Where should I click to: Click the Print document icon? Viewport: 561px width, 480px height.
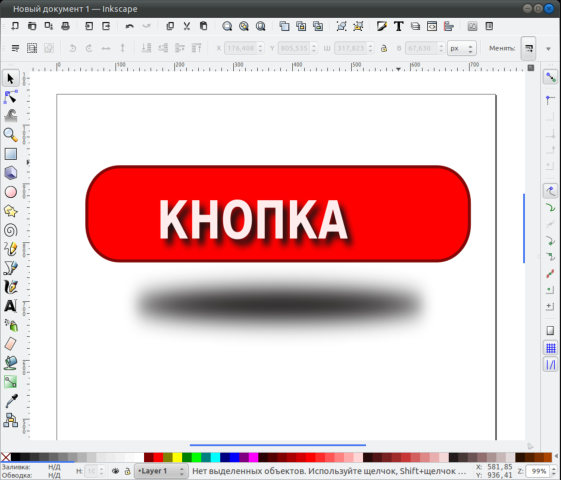click(x=65, y=26)
